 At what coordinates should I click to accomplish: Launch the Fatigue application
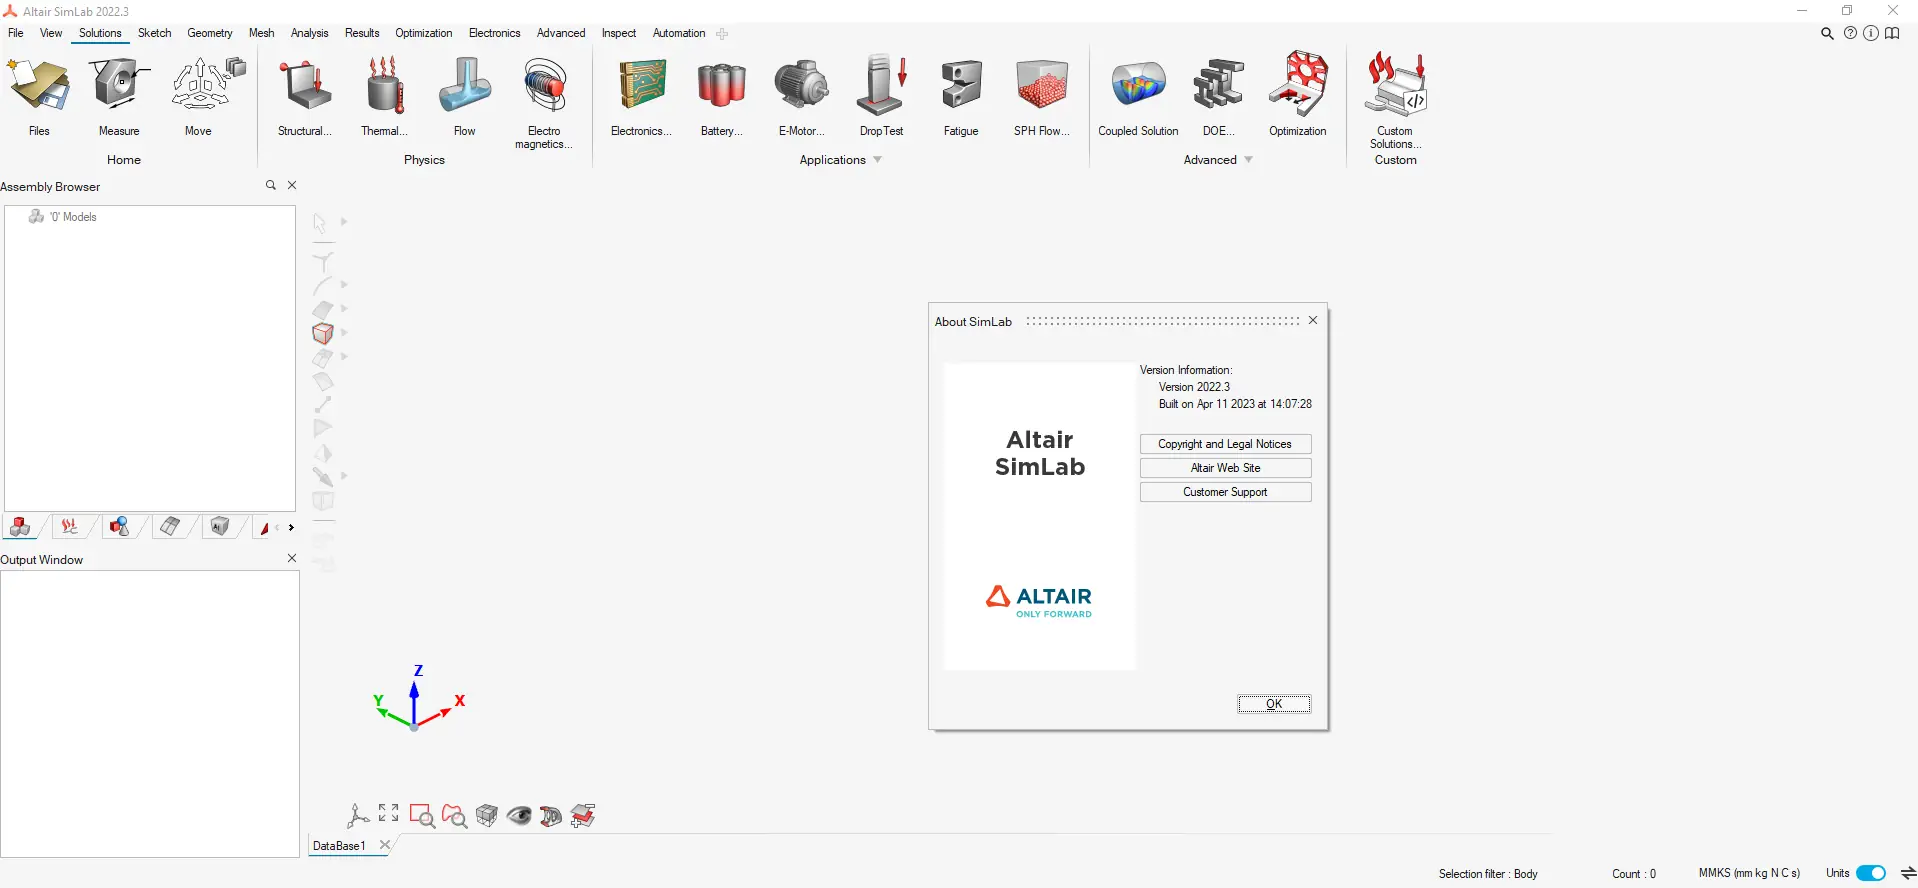pos(961,95)
